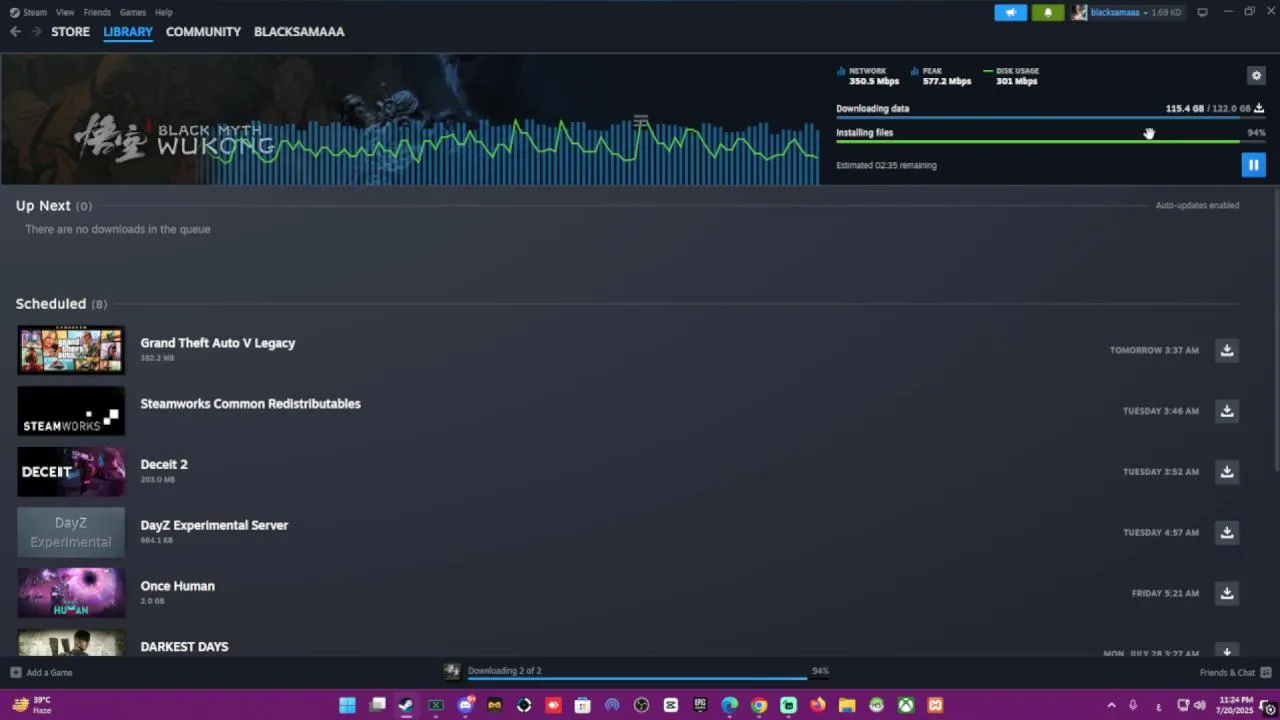Click the Deceit 2 thumbnail
This screenshot has height=720, width=1280.
point(71,472)
